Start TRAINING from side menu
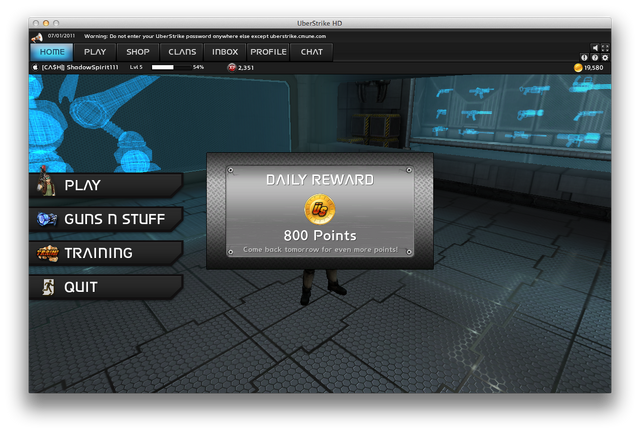640x433 pixels. 106,253
